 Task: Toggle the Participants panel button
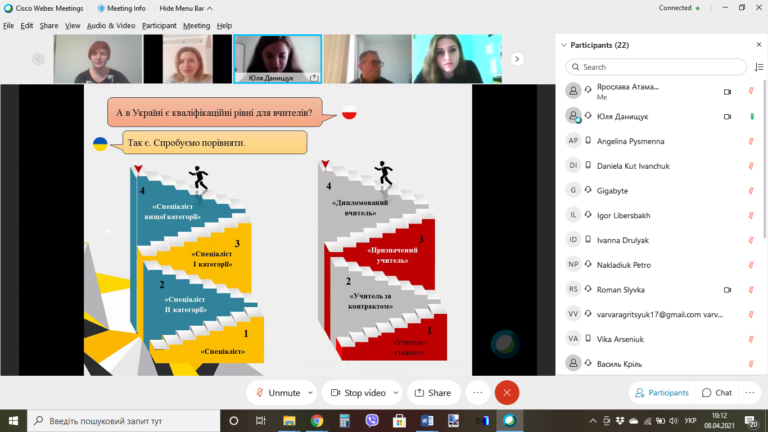pos(662,392)
